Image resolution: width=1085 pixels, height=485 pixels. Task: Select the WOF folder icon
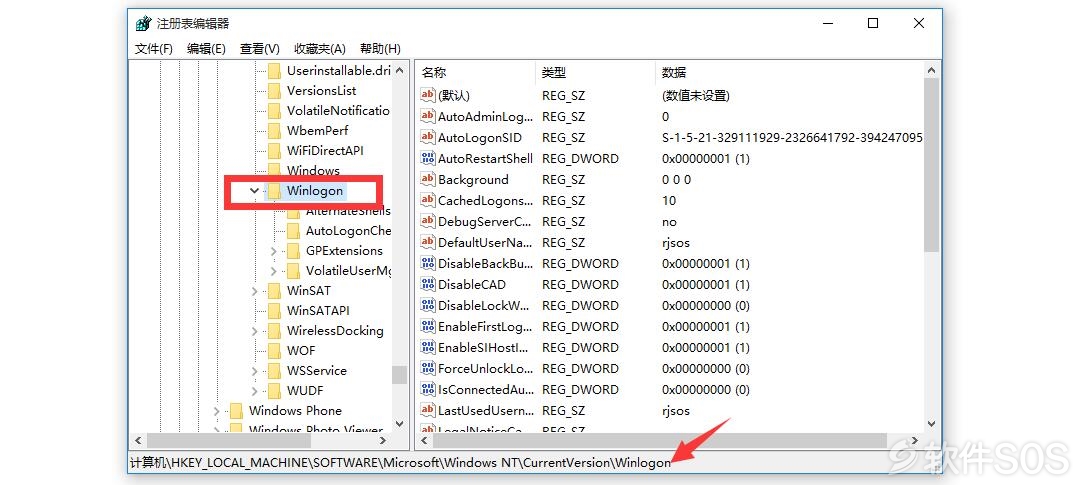pos(275,351)
